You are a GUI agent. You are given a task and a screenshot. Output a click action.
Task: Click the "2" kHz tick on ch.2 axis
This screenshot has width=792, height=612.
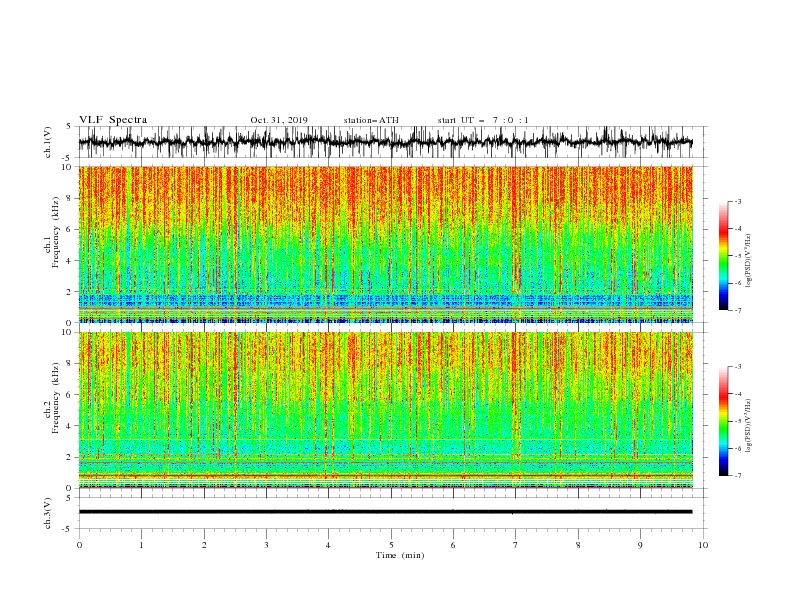coord(70,457)
